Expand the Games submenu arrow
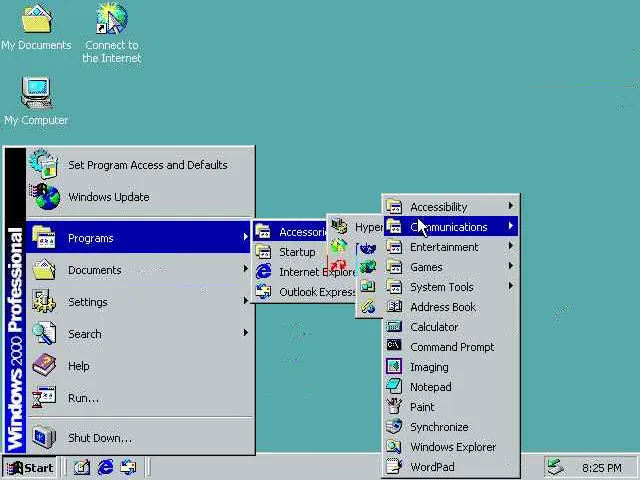Screen dimensions: 640x480 point(511,266)
